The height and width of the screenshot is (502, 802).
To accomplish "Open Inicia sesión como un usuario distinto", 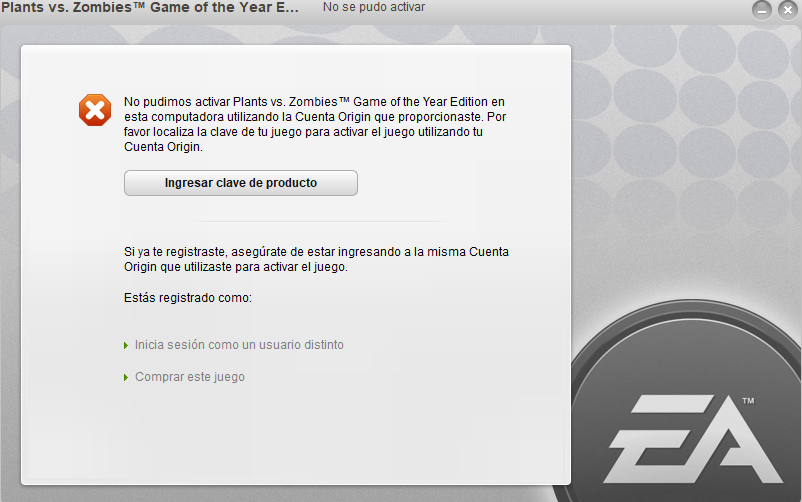I will 239,345.
